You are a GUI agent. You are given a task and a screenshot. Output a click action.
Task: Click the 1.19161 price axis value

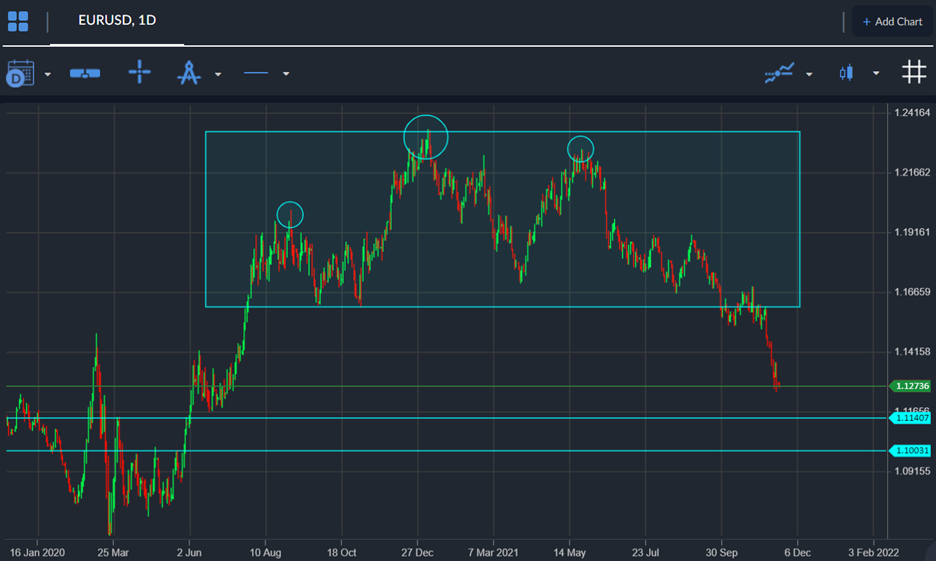click(x=912, y=232)
